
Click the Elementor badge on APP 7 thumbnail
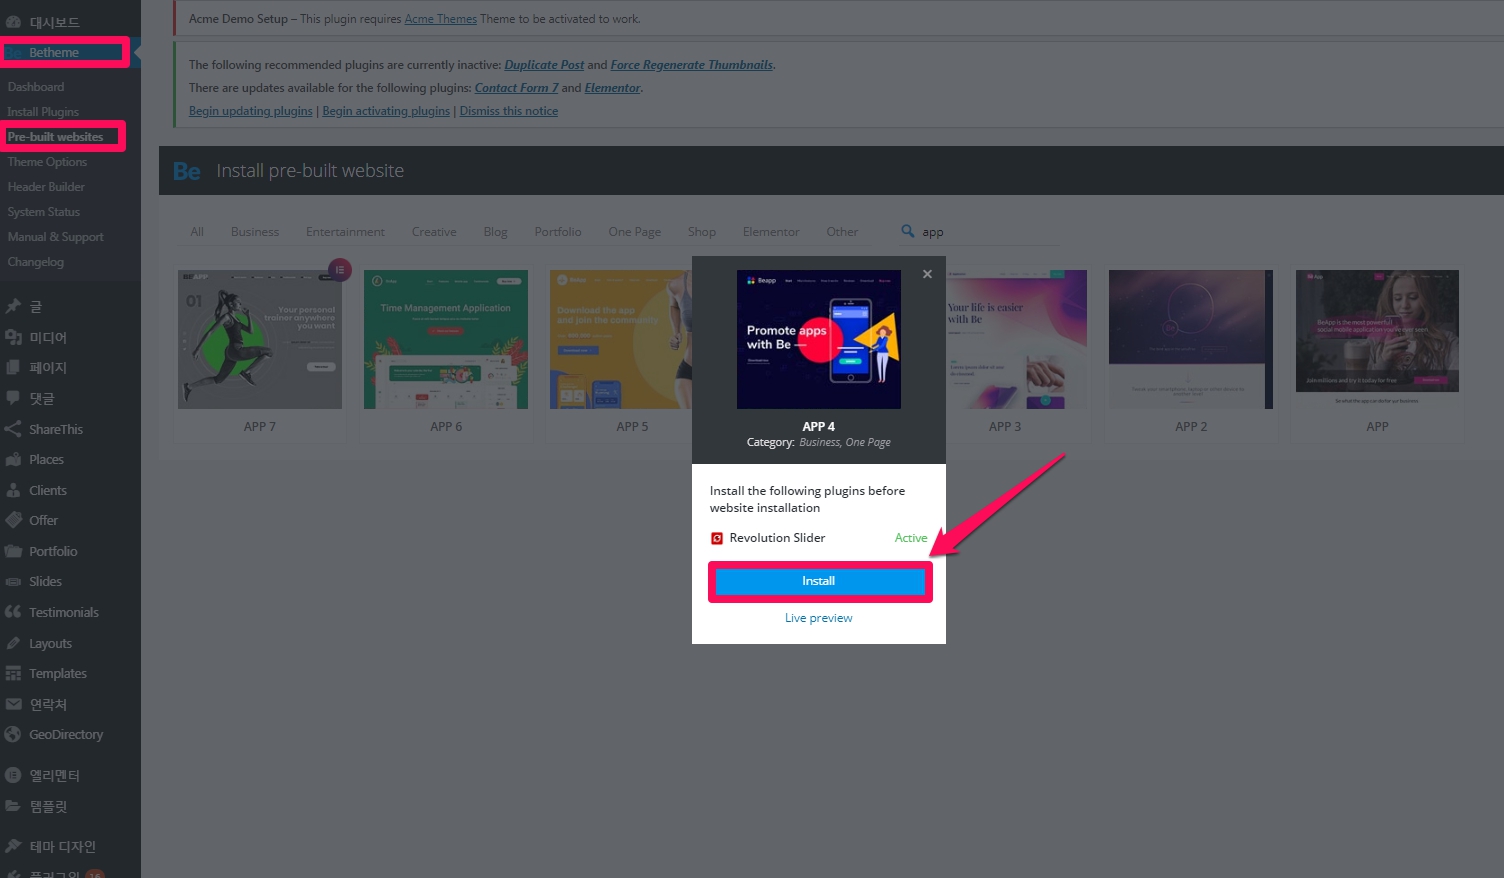340,270
